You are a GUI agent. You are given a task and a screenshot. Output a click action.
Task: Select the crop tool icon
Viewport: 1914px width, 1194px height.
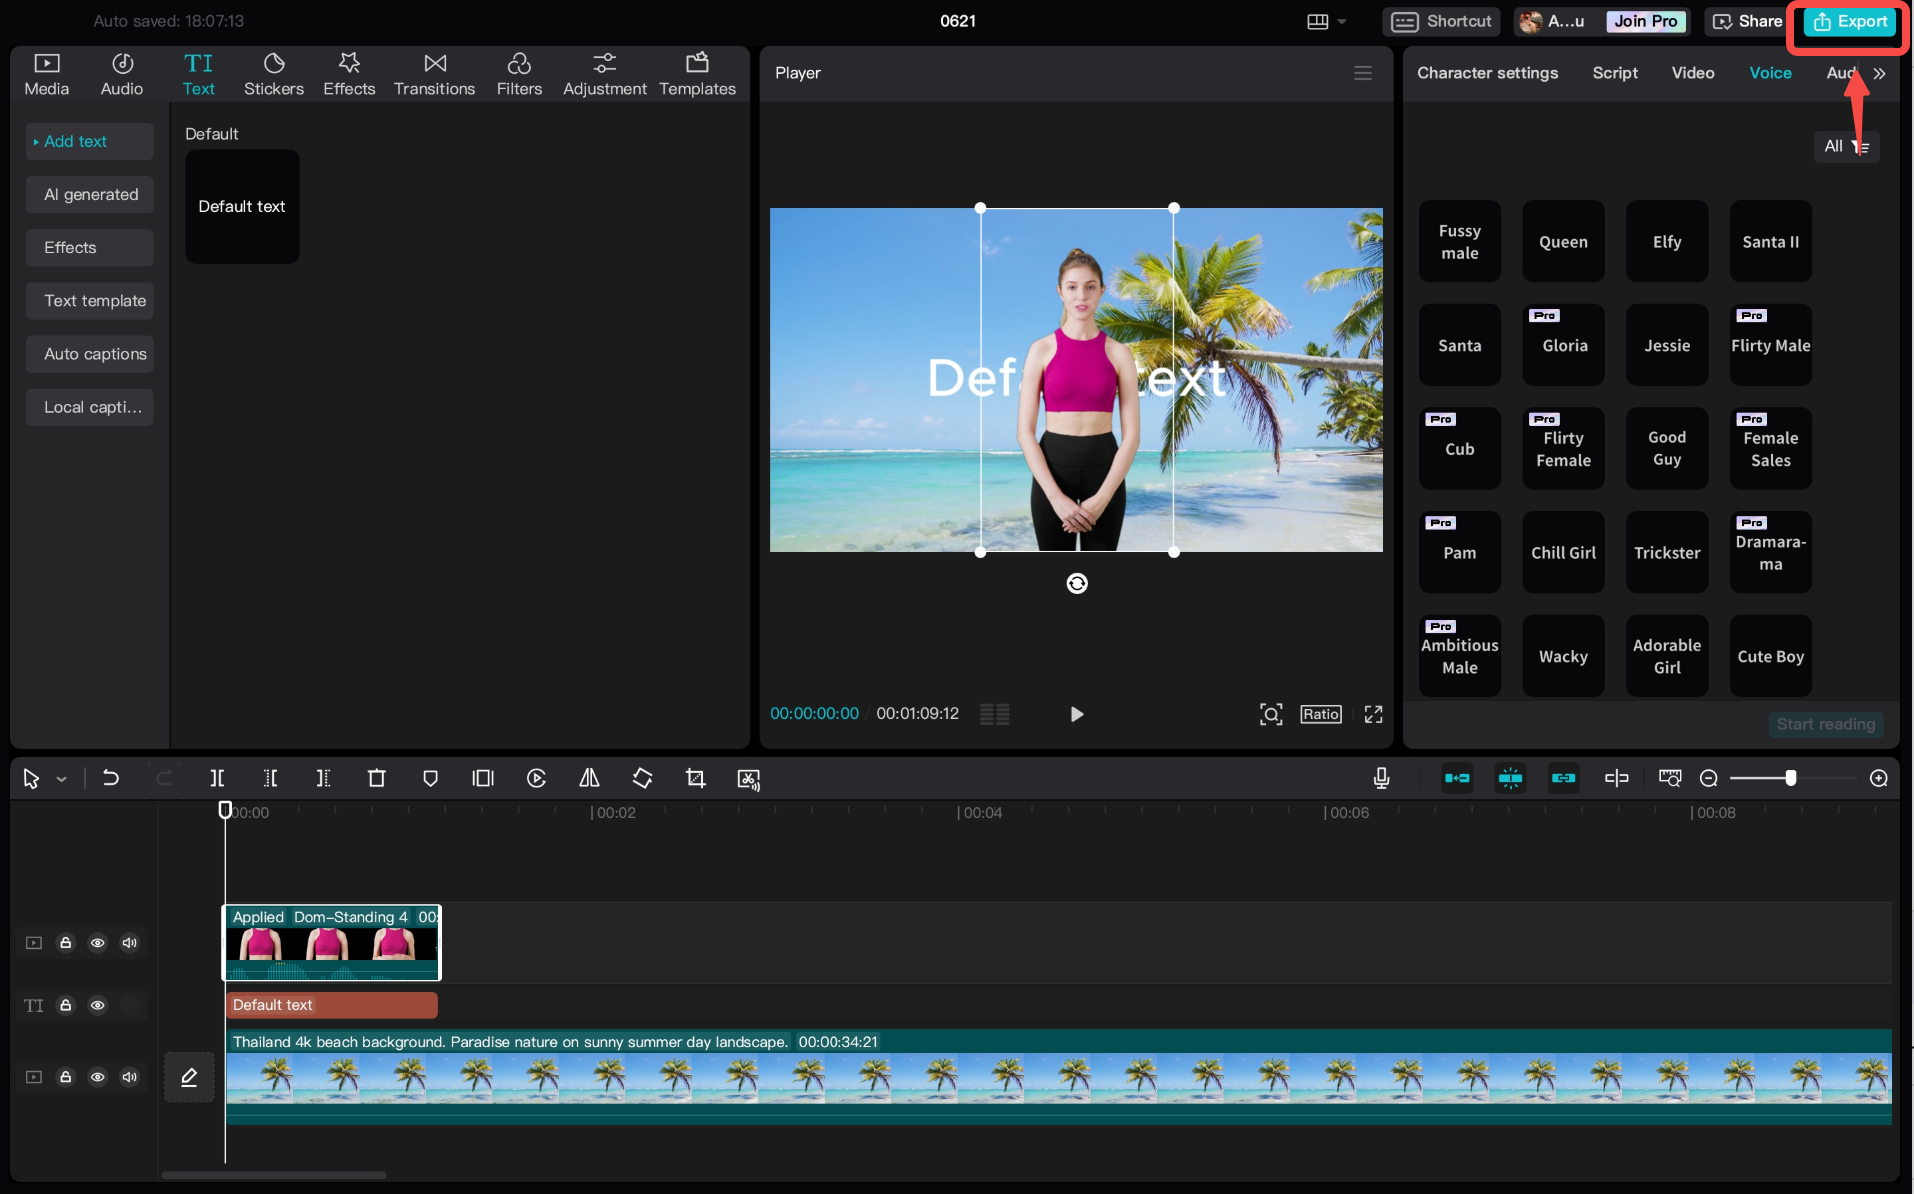[x=695, y=778]
